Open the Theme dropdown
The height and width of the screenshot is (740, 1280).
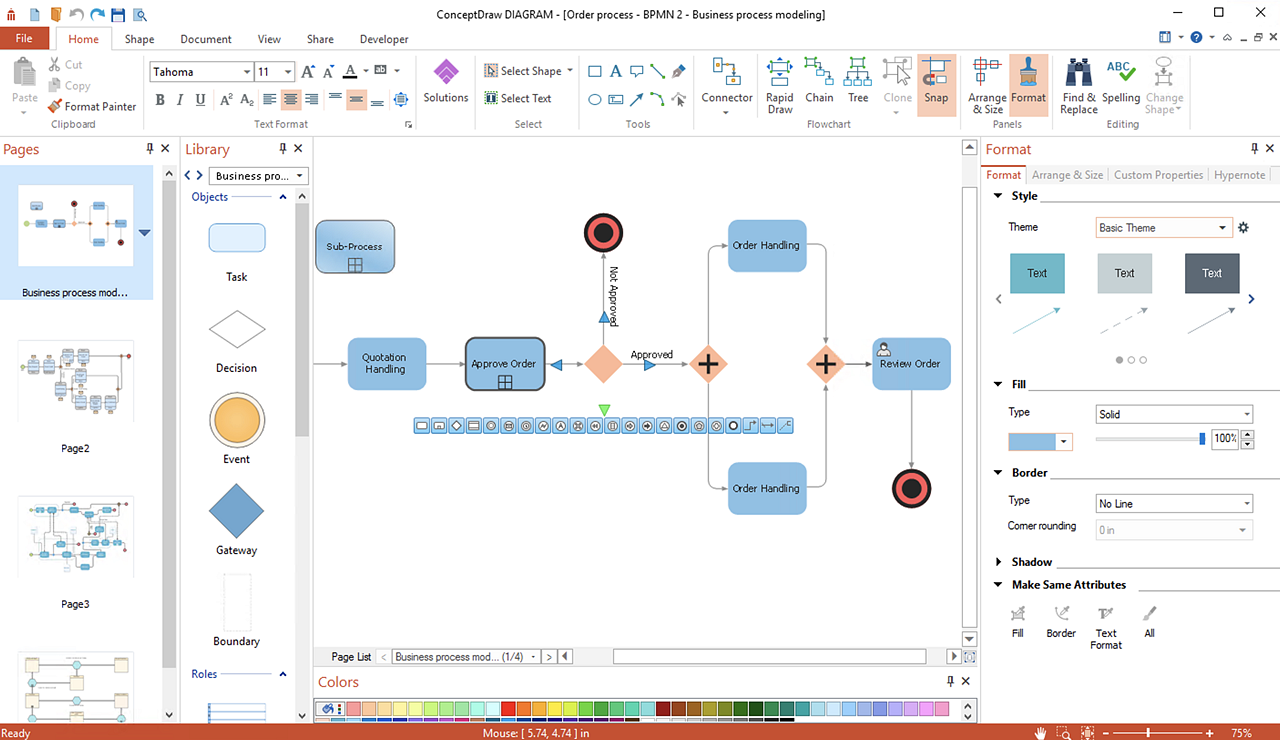1164,228
